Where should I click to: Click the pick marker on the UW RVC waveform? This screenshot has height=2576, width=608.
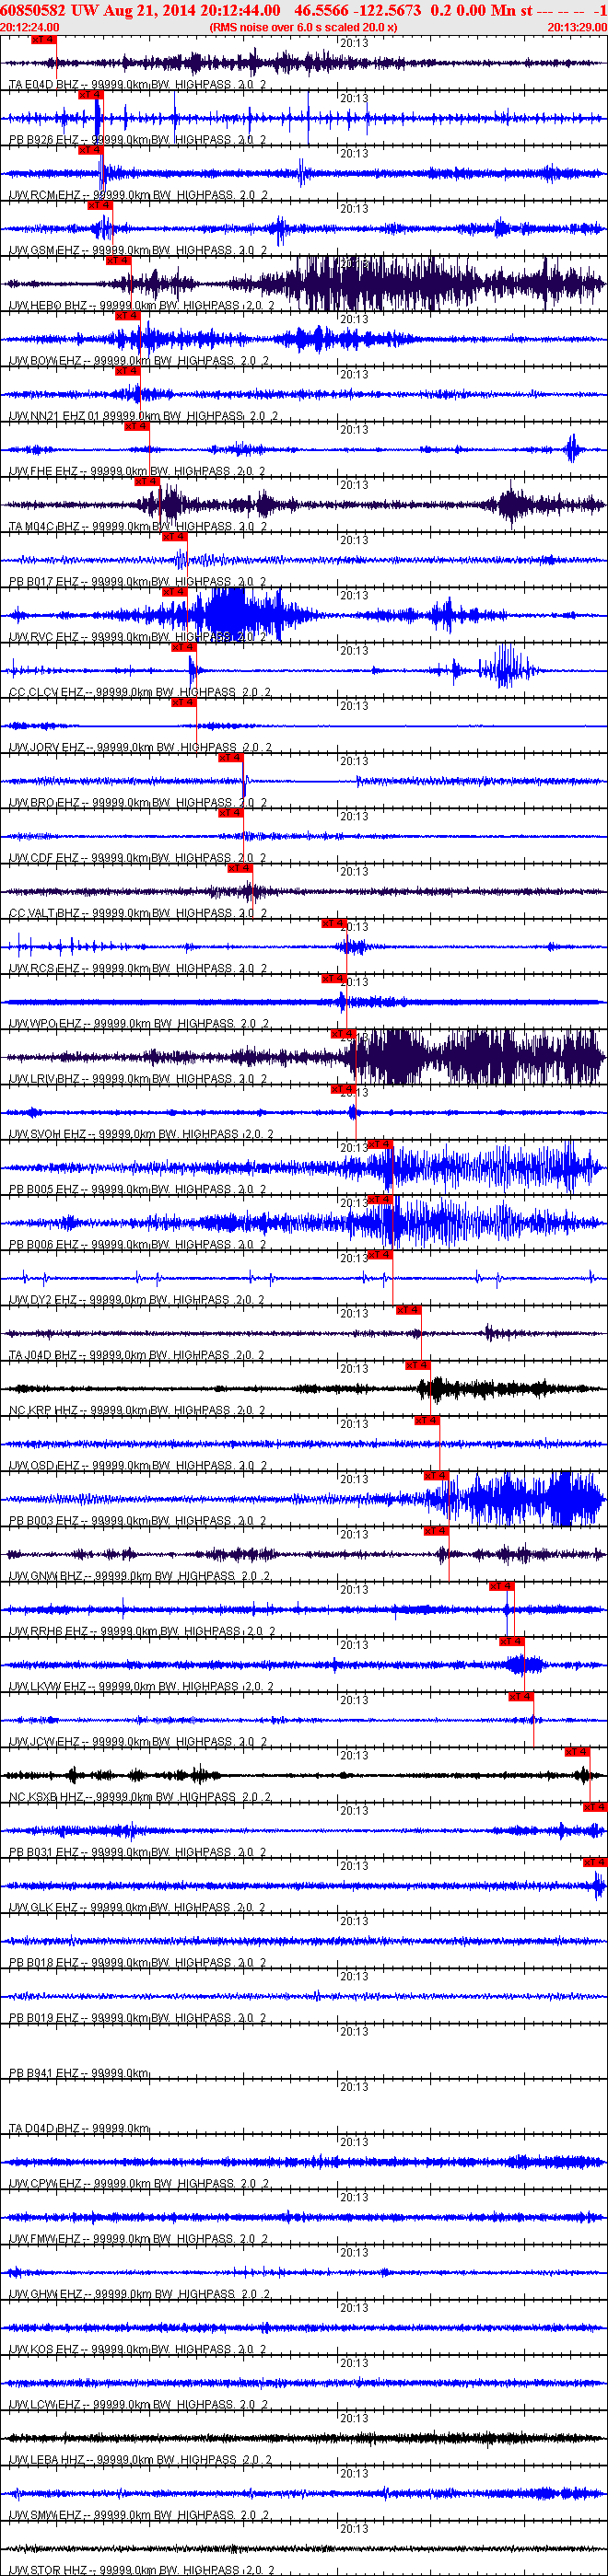[174, 592]
